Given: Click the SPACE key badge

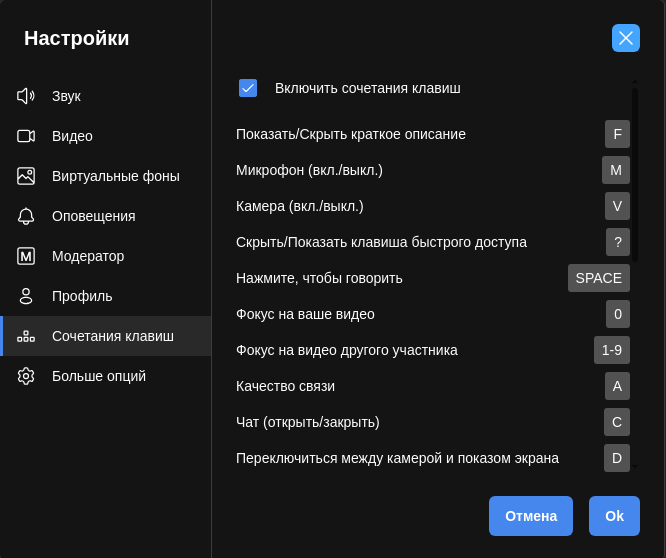Looking at the screenshot, I should [598, 278].
